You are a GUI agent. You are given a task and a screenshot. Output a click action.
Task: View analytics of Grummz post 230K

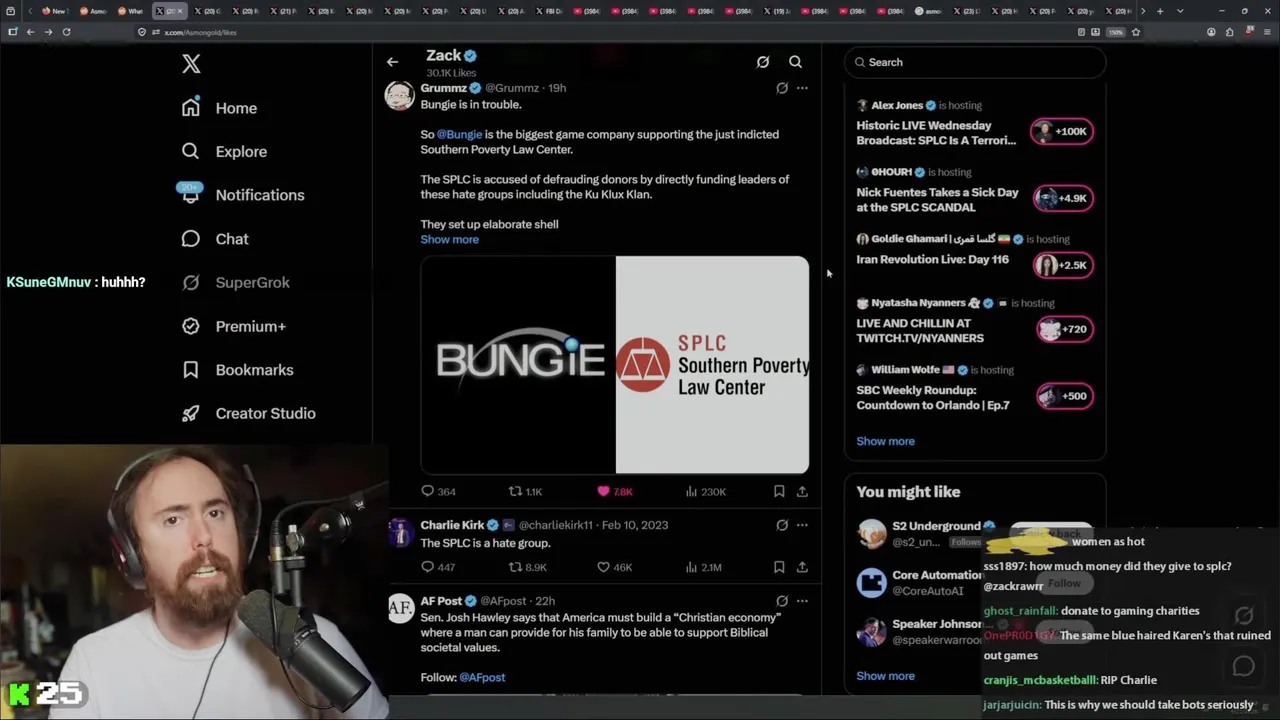pos(705,491)
